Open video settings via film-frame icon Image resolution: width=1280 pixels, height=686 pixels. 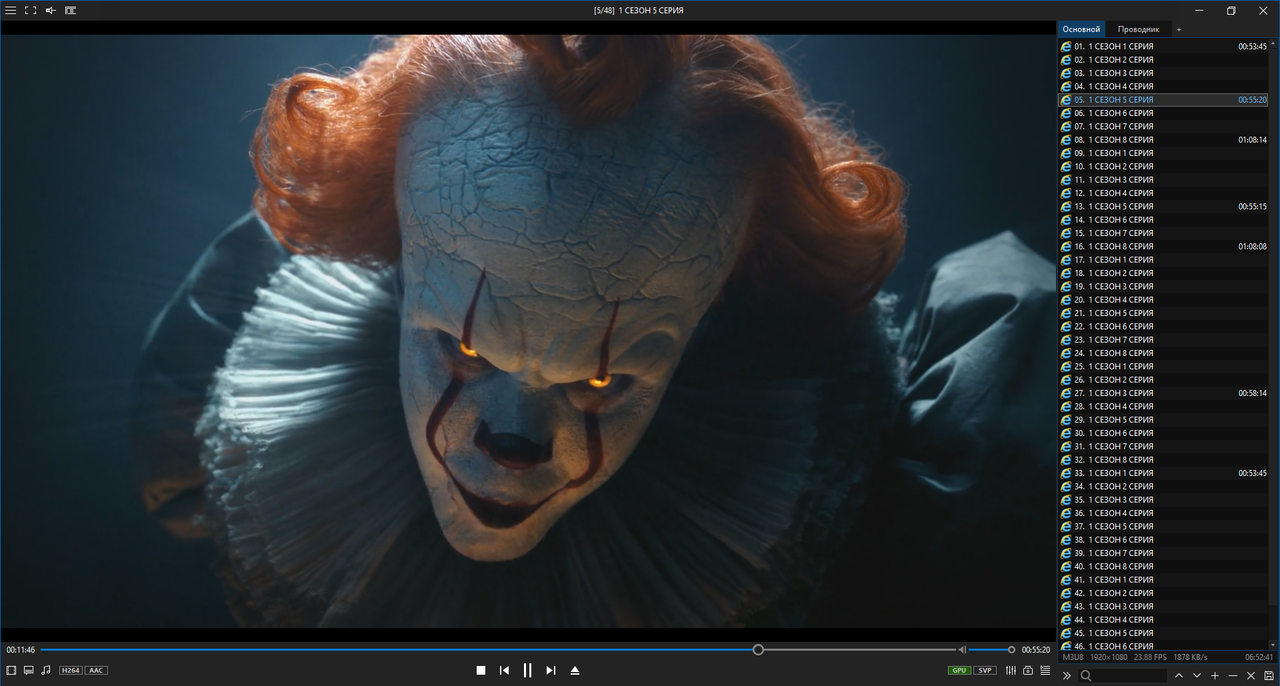11,670
